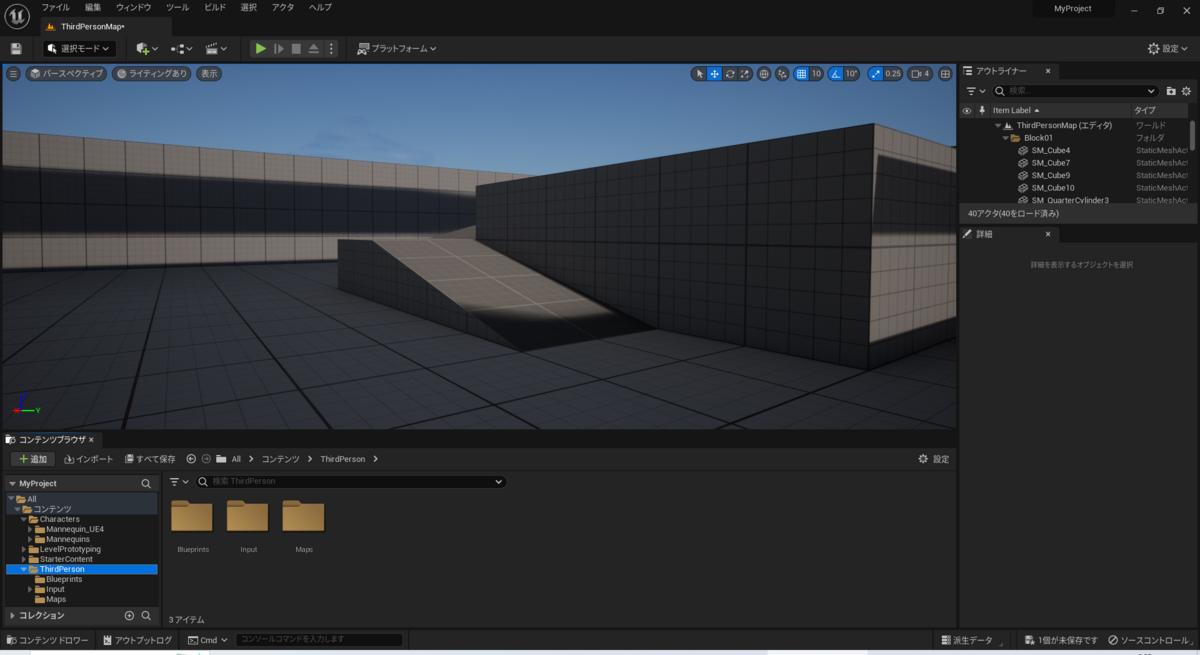Activate the select objects arrow tool
This screenshot has height=655, width=1200.
pyautogui.click(x=700, y=74)
